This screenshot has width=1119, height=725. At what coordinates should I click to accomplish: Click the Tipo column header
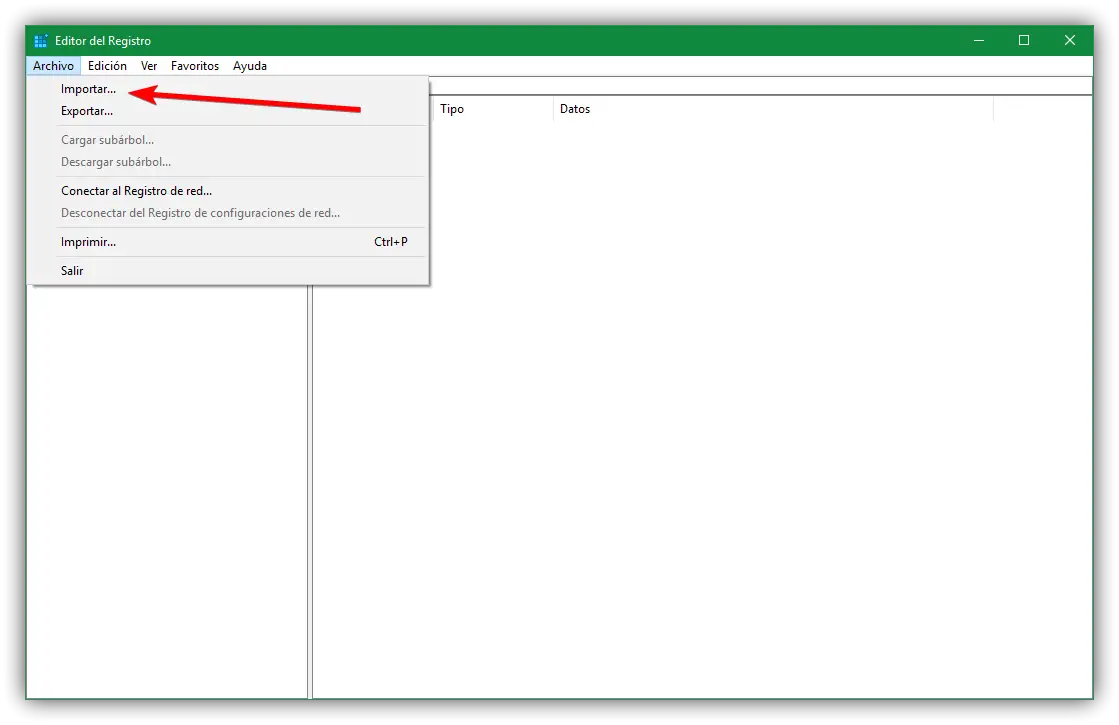[x=492, y=109]
